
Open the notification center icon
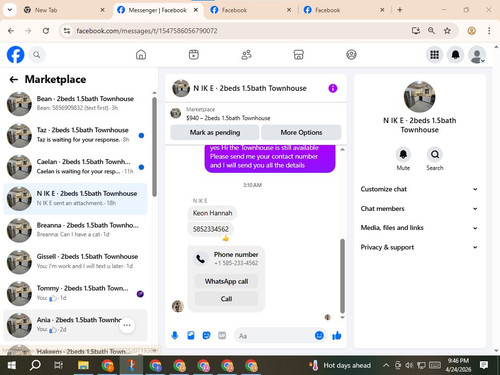[484, 365]
